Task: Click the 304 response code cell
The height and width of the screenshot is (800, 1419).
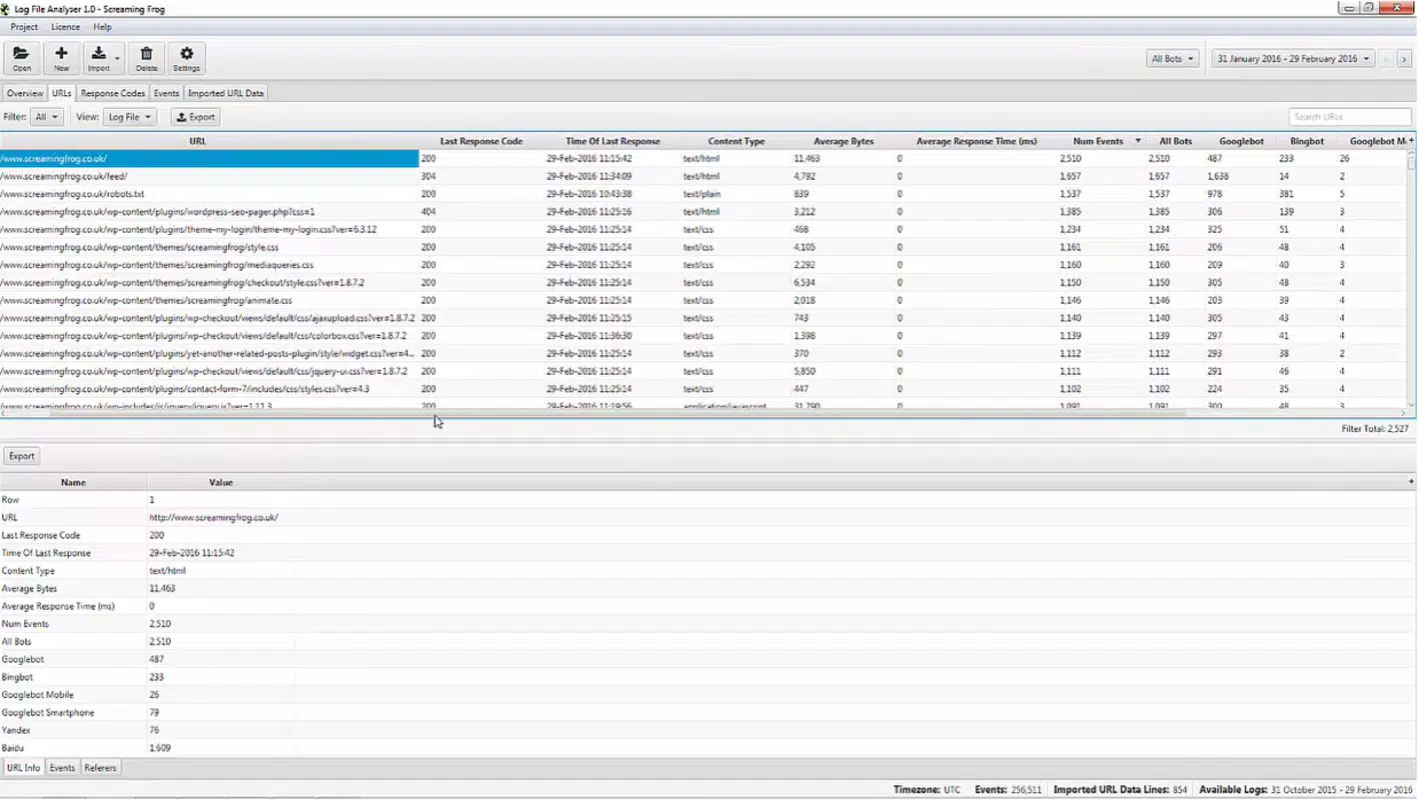Action: tap(428, 176)
